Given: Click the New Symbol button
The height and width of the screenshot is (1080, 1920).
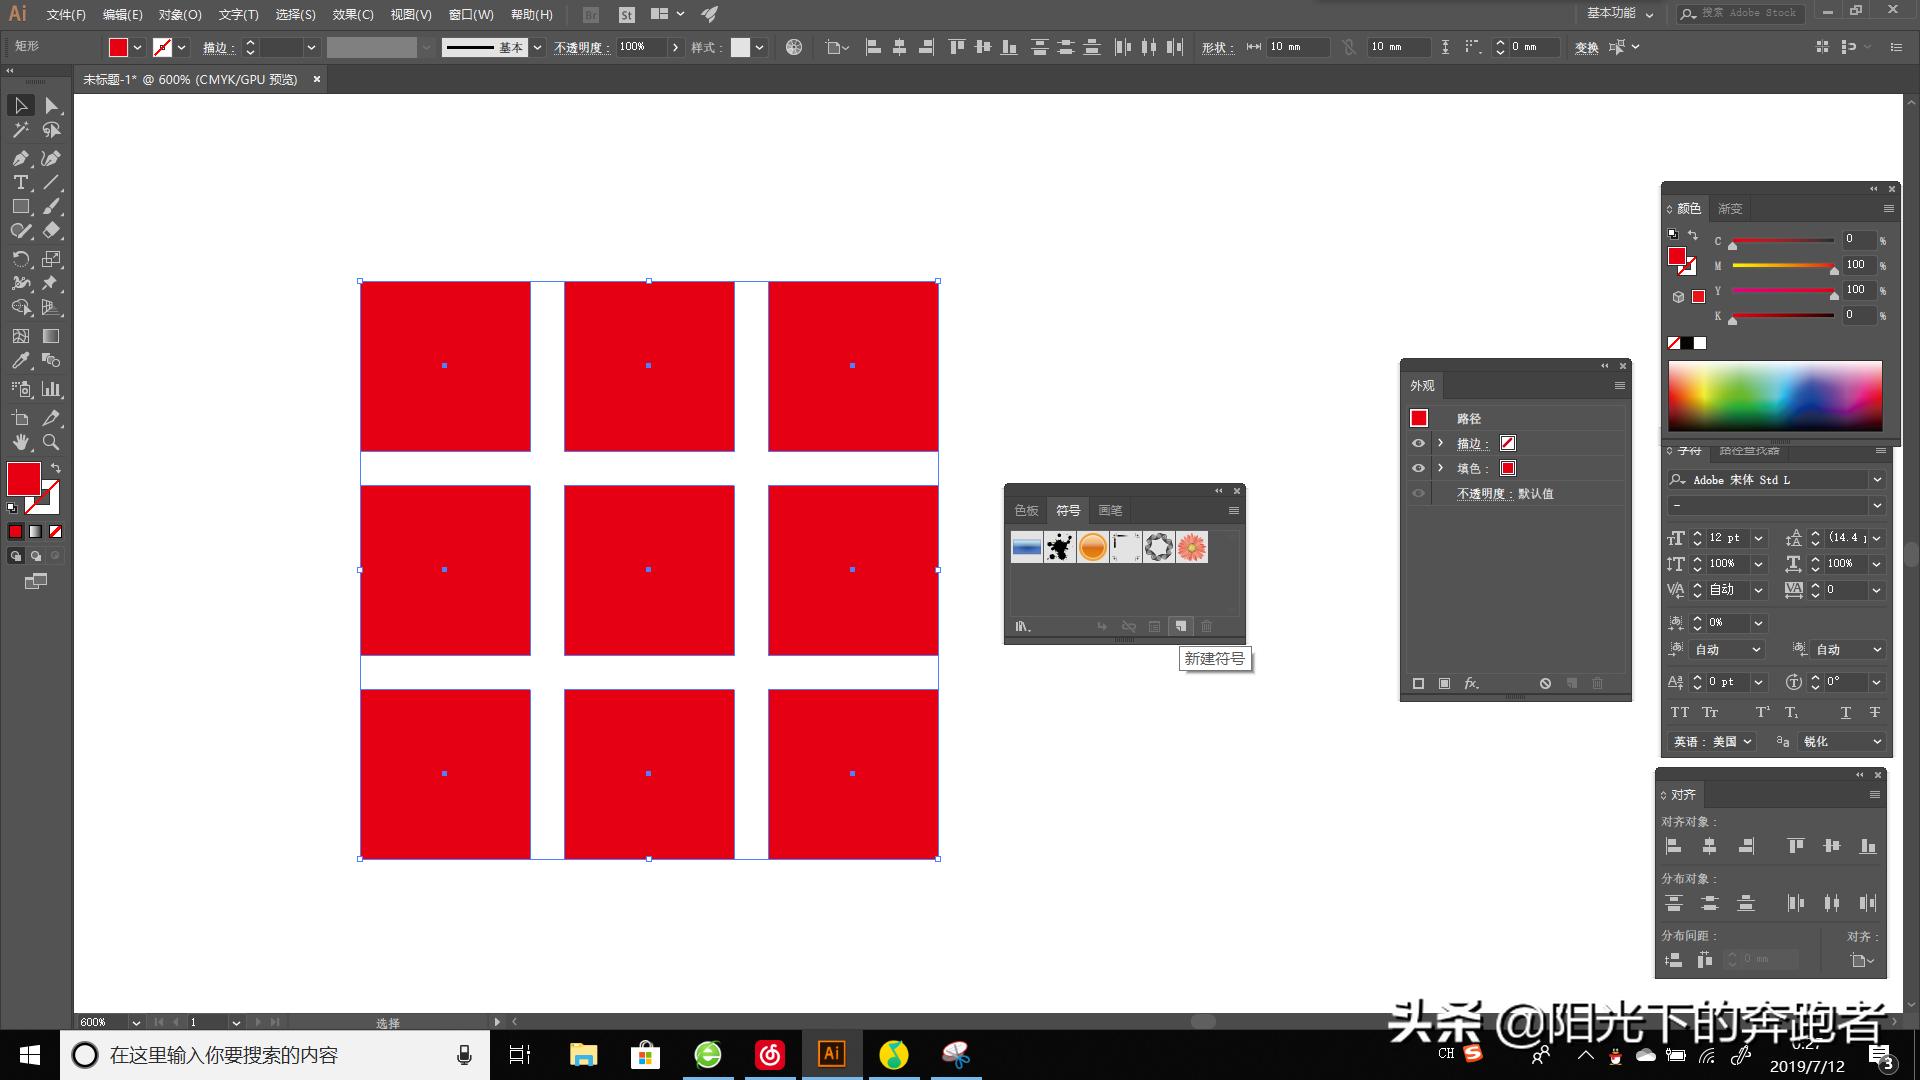Looking at the screenshot, I should point(1181,626).
